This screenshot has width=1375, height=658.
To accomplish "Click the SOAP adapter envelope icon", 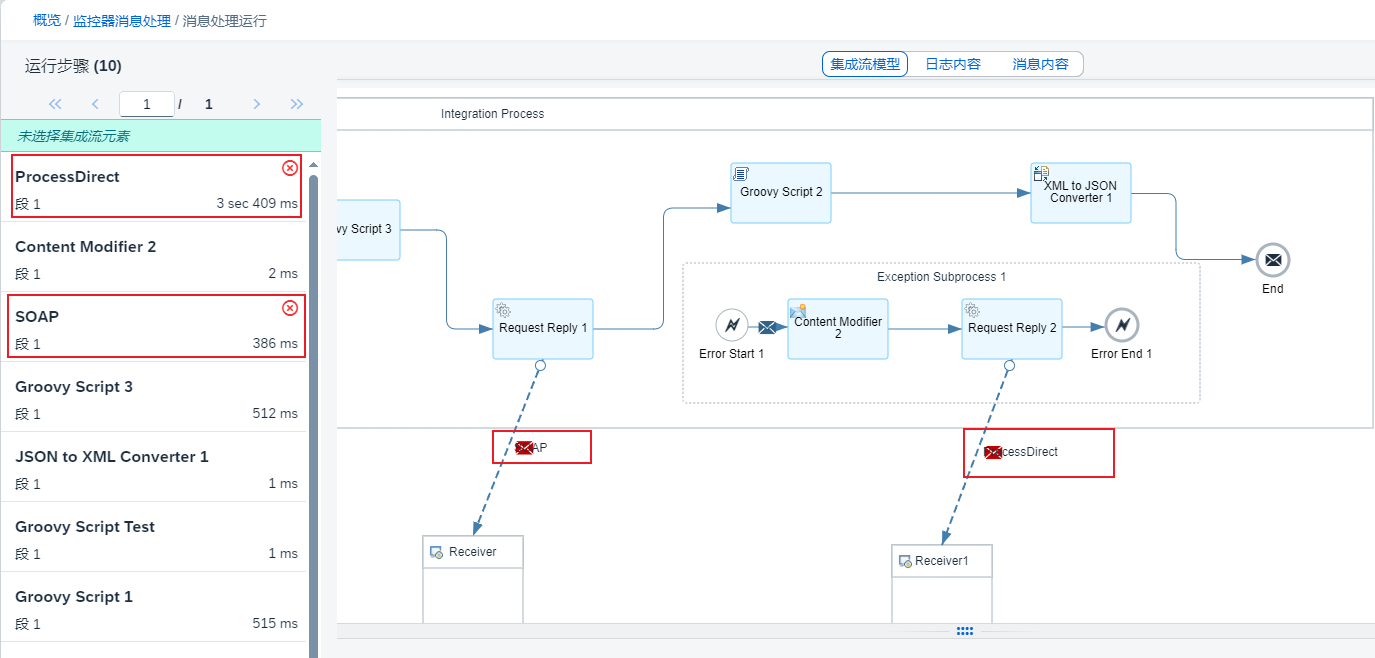I will pyautogui.click(x=524, y=448).
